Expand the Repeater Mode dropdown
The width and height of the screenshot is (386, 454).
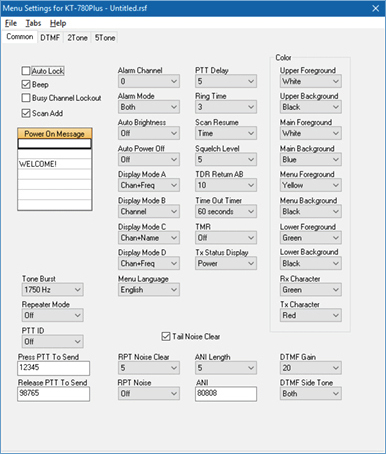click(53, 315)
